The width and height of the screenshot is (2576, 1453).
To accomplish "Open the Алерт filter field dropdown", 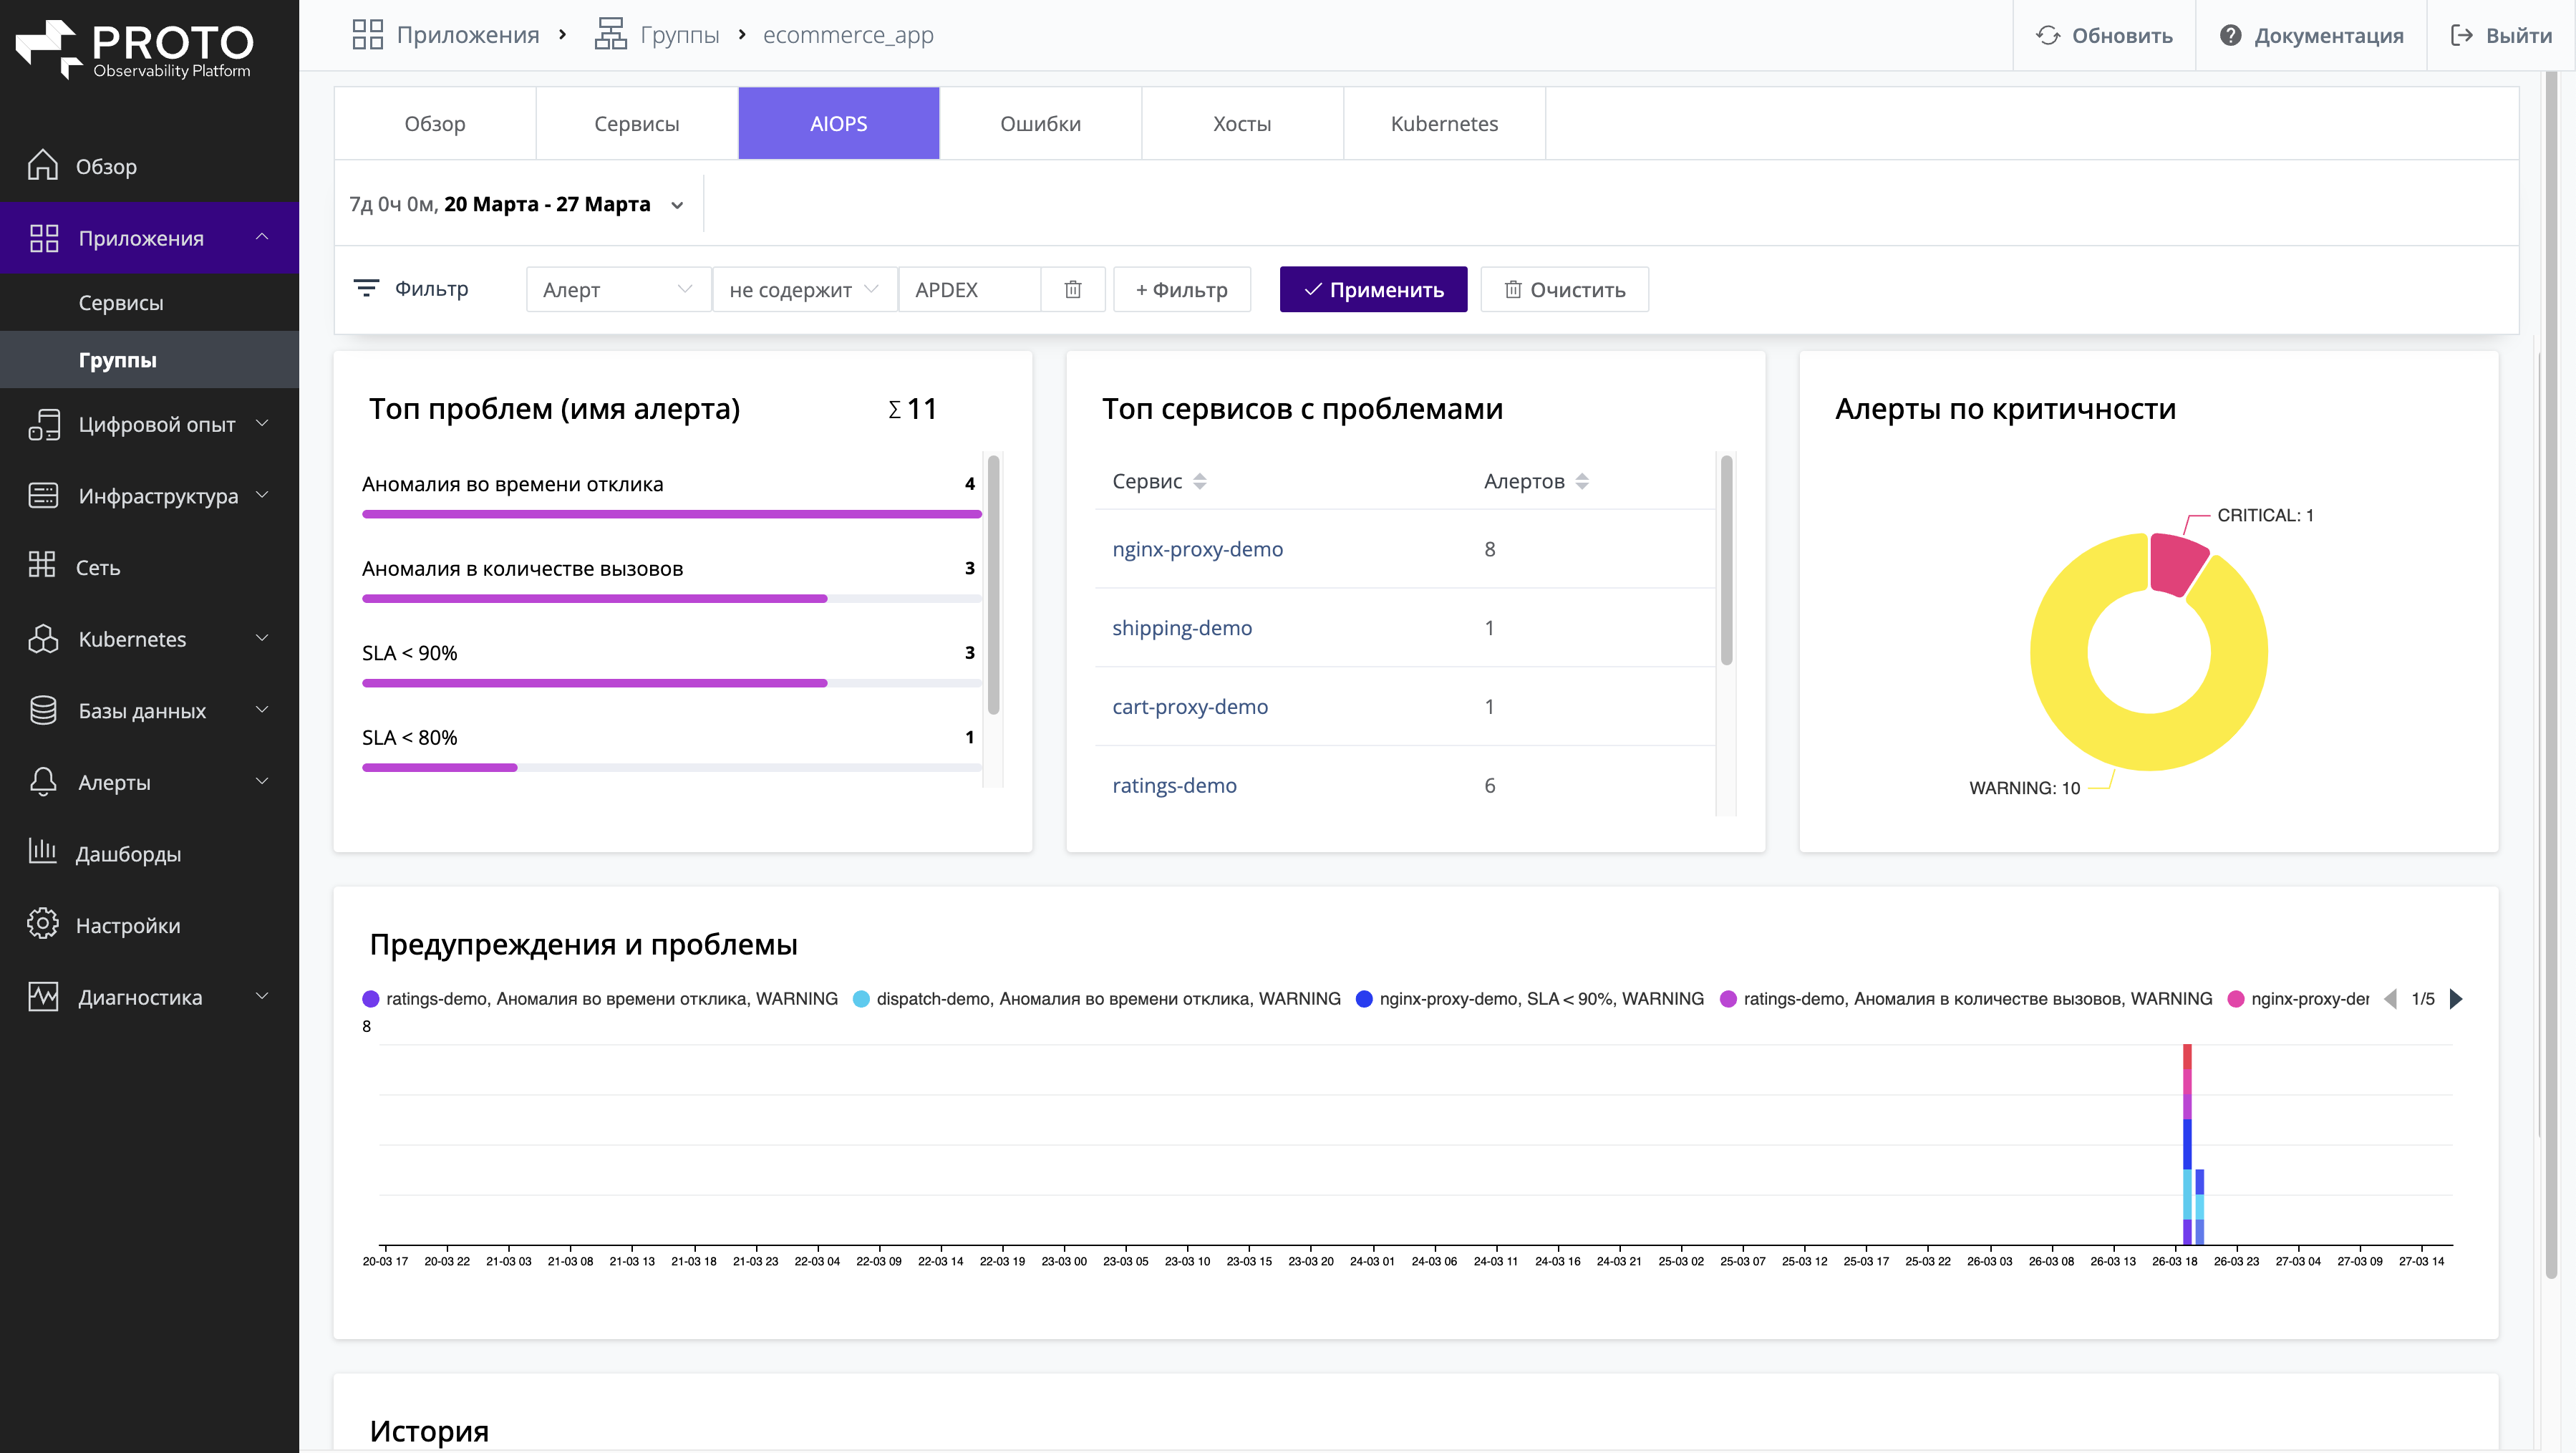I will click(618, 289).
